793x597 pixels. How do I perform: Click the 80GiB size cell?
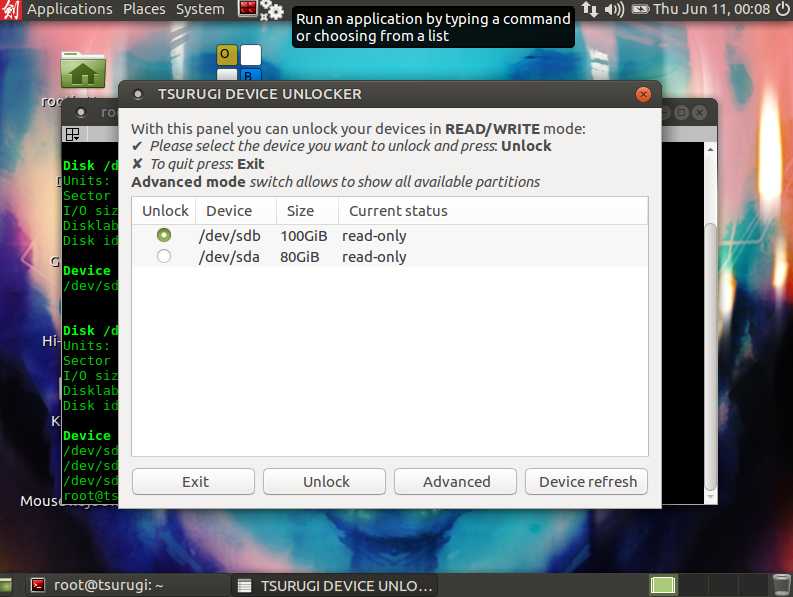(x=300, y=257)
